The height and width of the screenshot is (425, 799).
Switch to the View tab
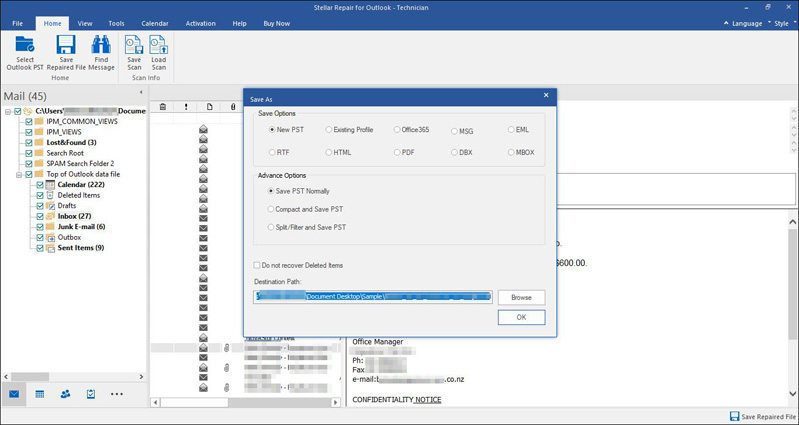point(85,23)
